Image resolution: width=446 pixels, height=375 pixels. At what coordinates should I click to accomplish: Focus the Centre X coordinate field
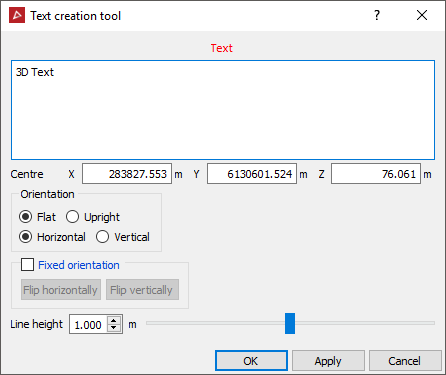(127, 174)
